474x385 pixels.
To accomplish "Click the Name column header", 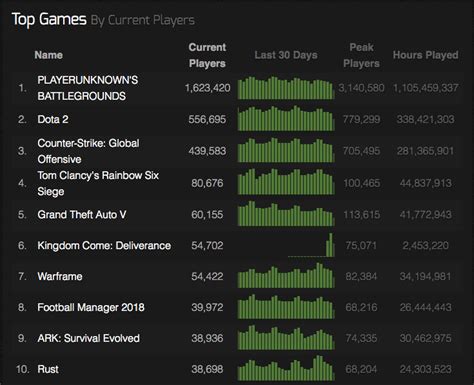I will [49, 55].
